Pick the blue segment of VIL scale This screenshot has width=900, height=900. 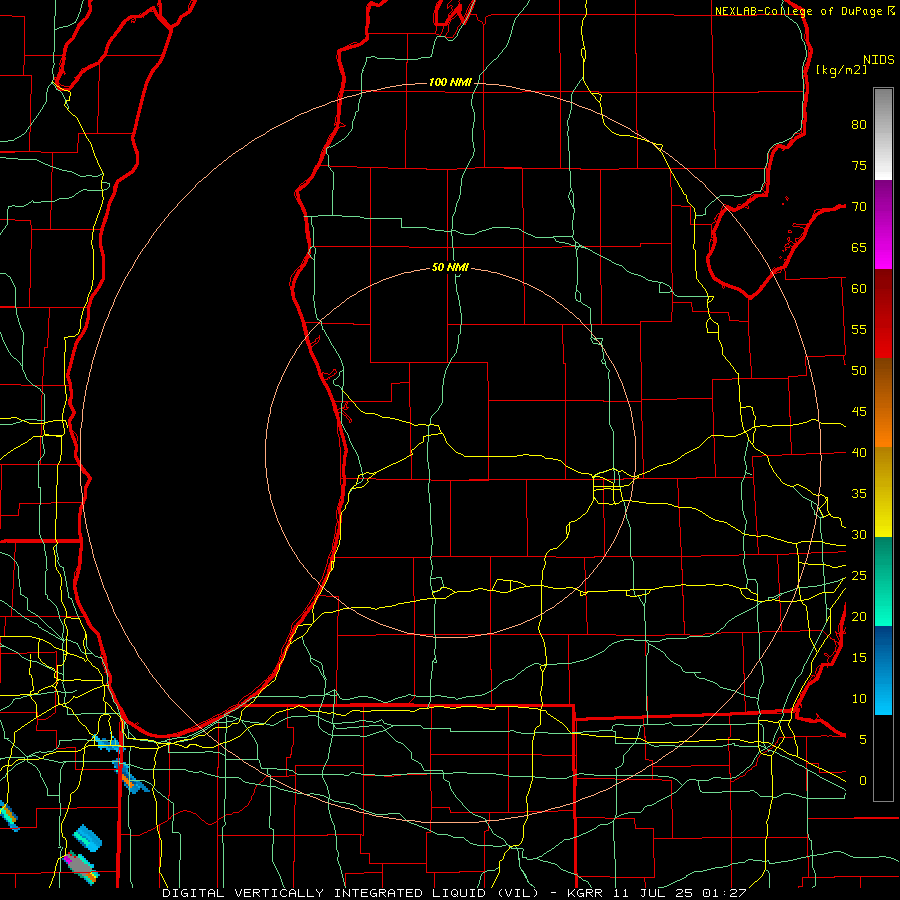[883, 670]
